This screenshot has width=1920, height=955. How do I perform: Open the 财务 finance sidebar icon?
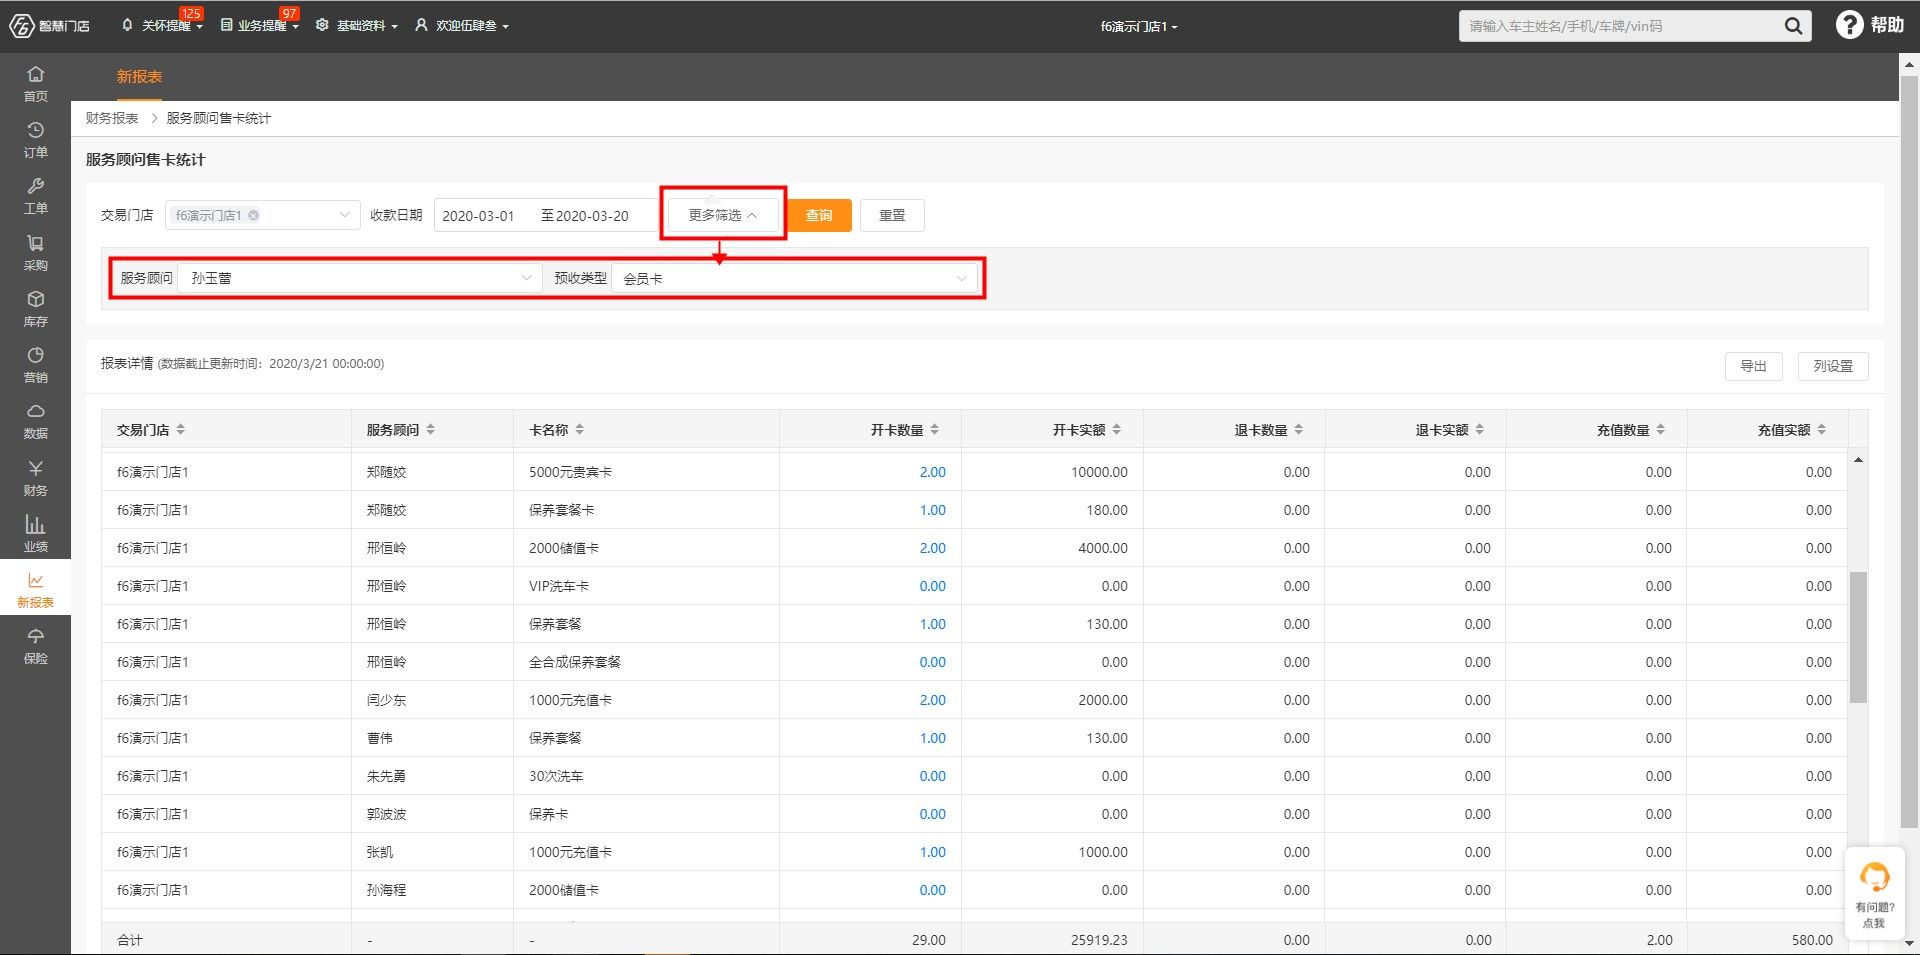coord(35,477)
